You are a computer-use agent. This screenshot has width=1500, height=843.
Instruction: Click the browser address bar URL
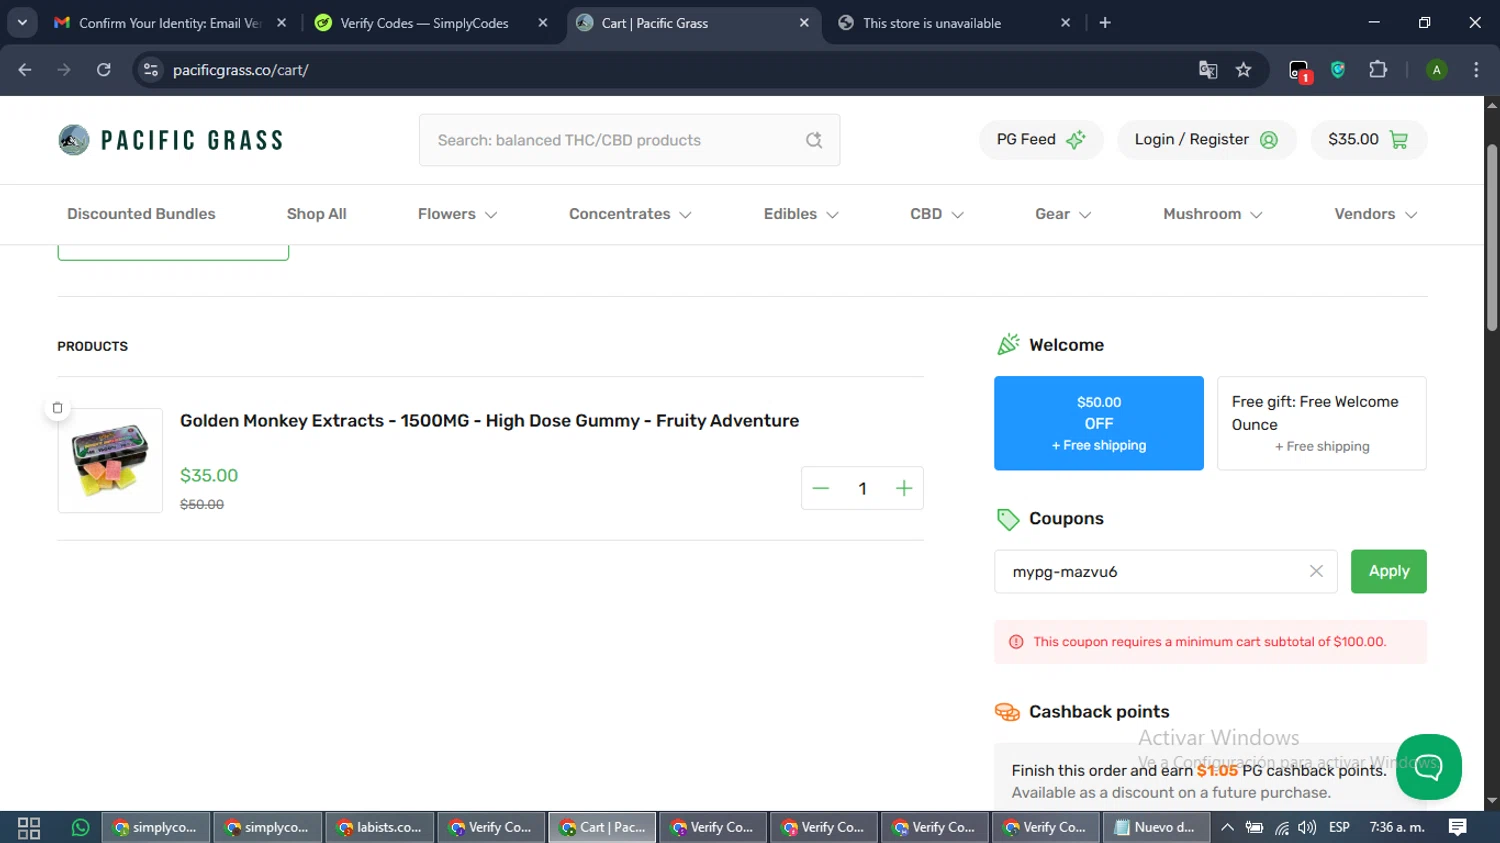pos(241,70)
